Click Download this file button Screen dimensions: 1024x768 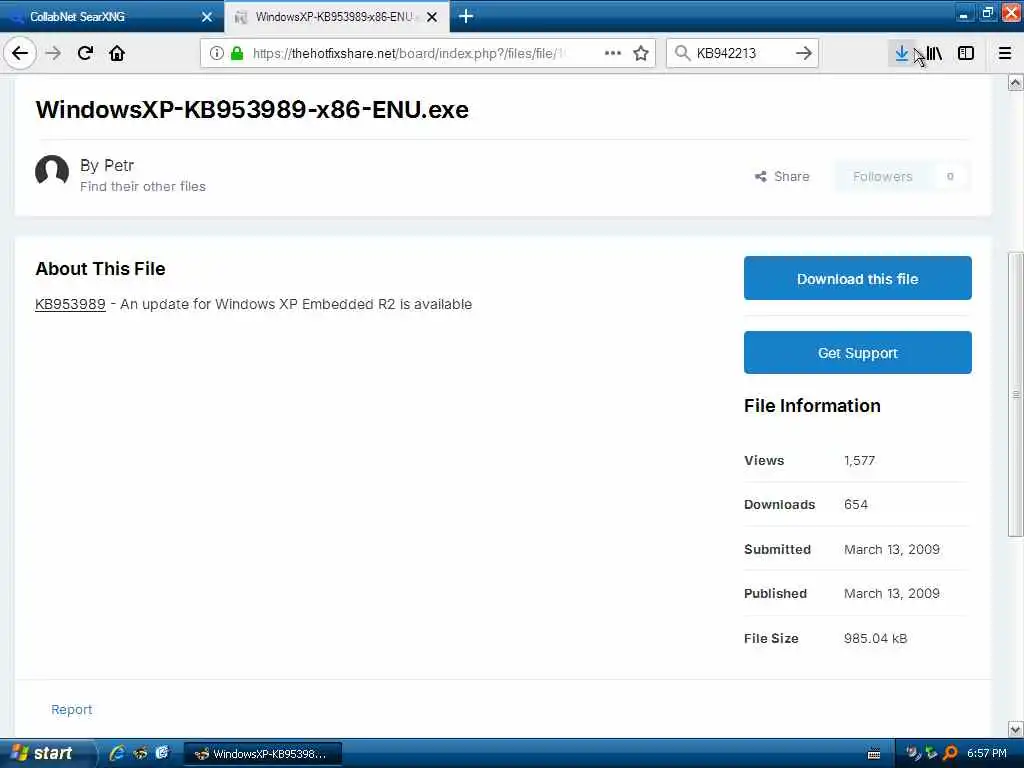(x=857, y=278)
